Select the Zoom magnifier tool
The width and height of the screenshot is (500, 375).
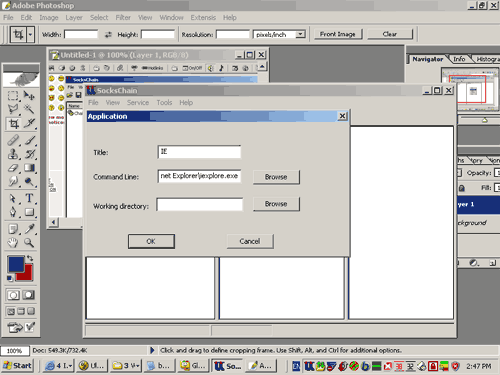click(x=29, y=243)
